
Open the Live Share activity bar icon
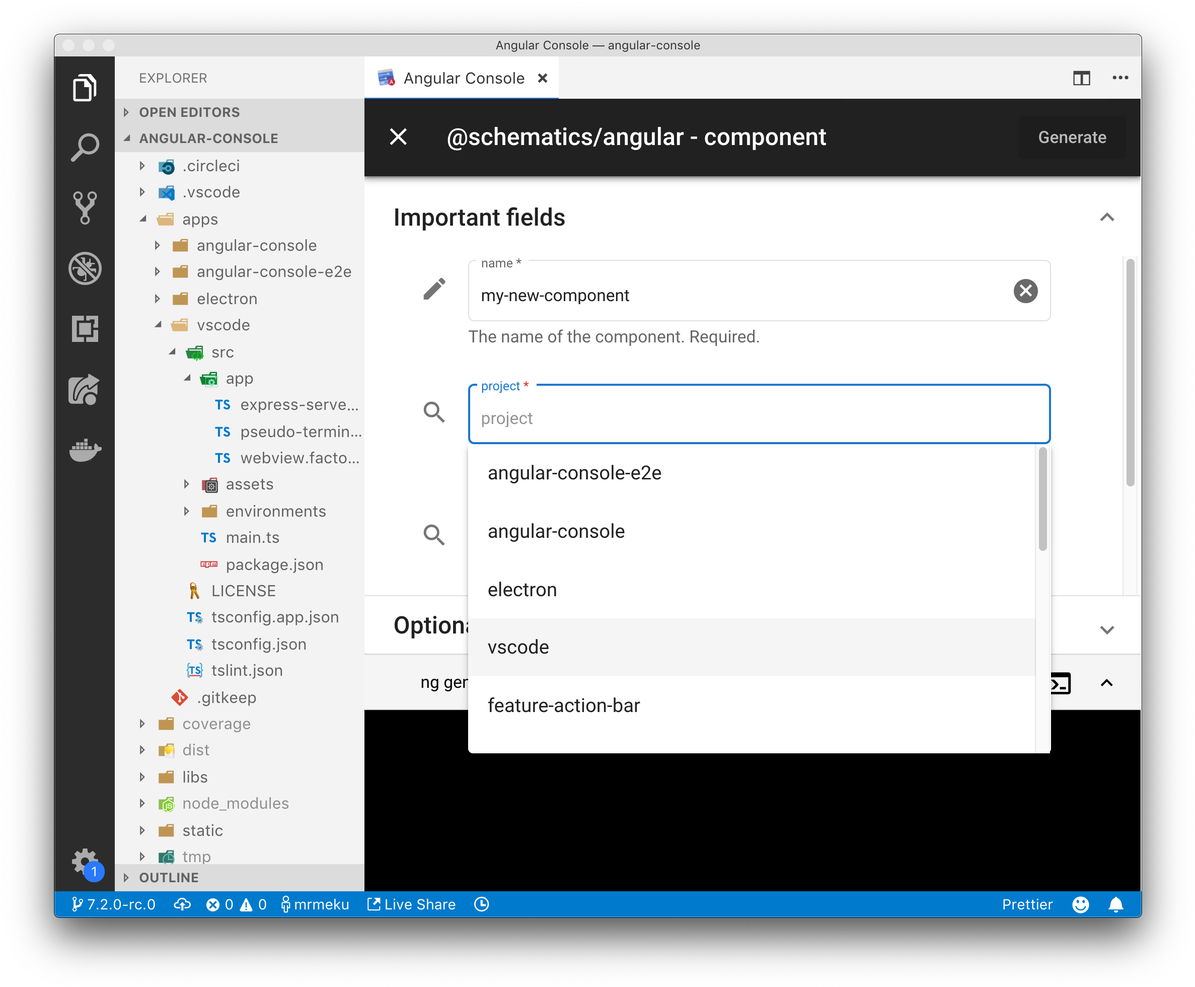coord(85,389)
